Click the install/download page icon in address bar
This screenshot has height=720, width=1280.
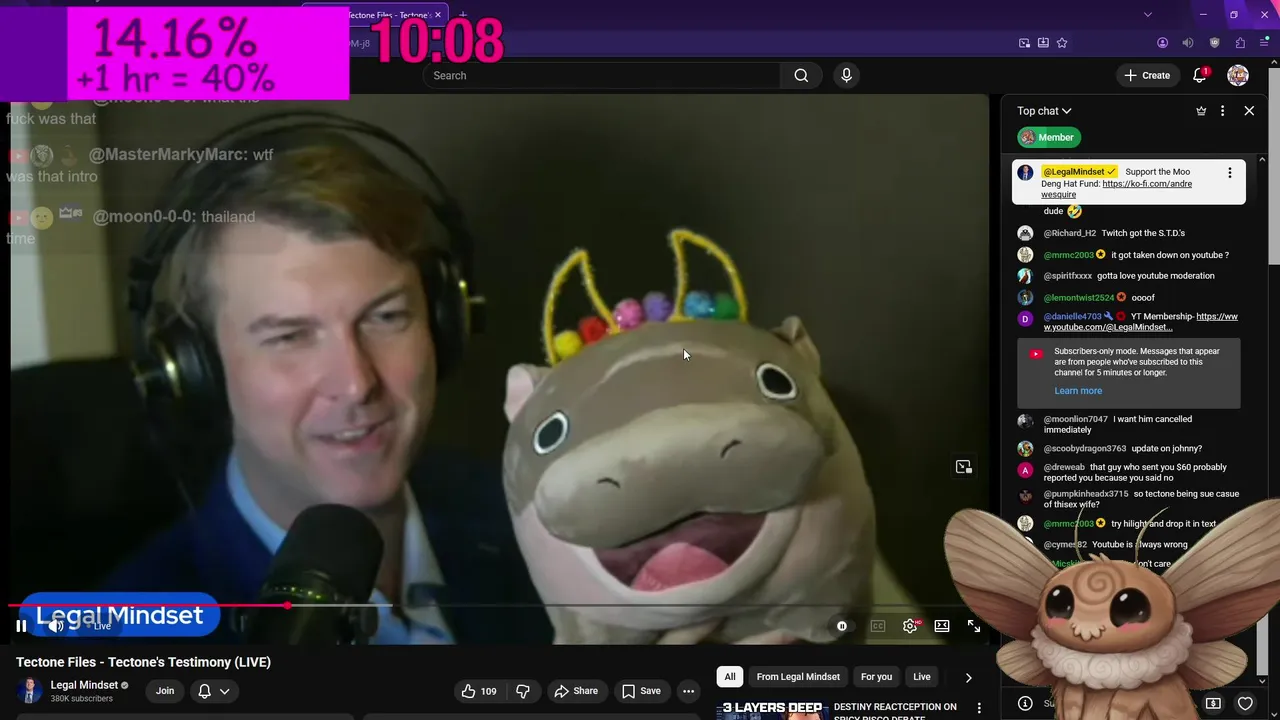tap(1043, 43)
